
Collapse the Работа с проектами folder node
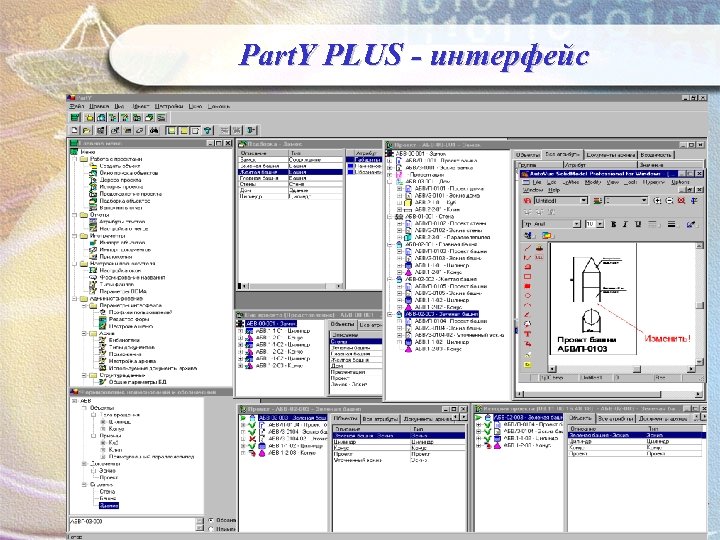pyautogui.click(x=75, y=159)
